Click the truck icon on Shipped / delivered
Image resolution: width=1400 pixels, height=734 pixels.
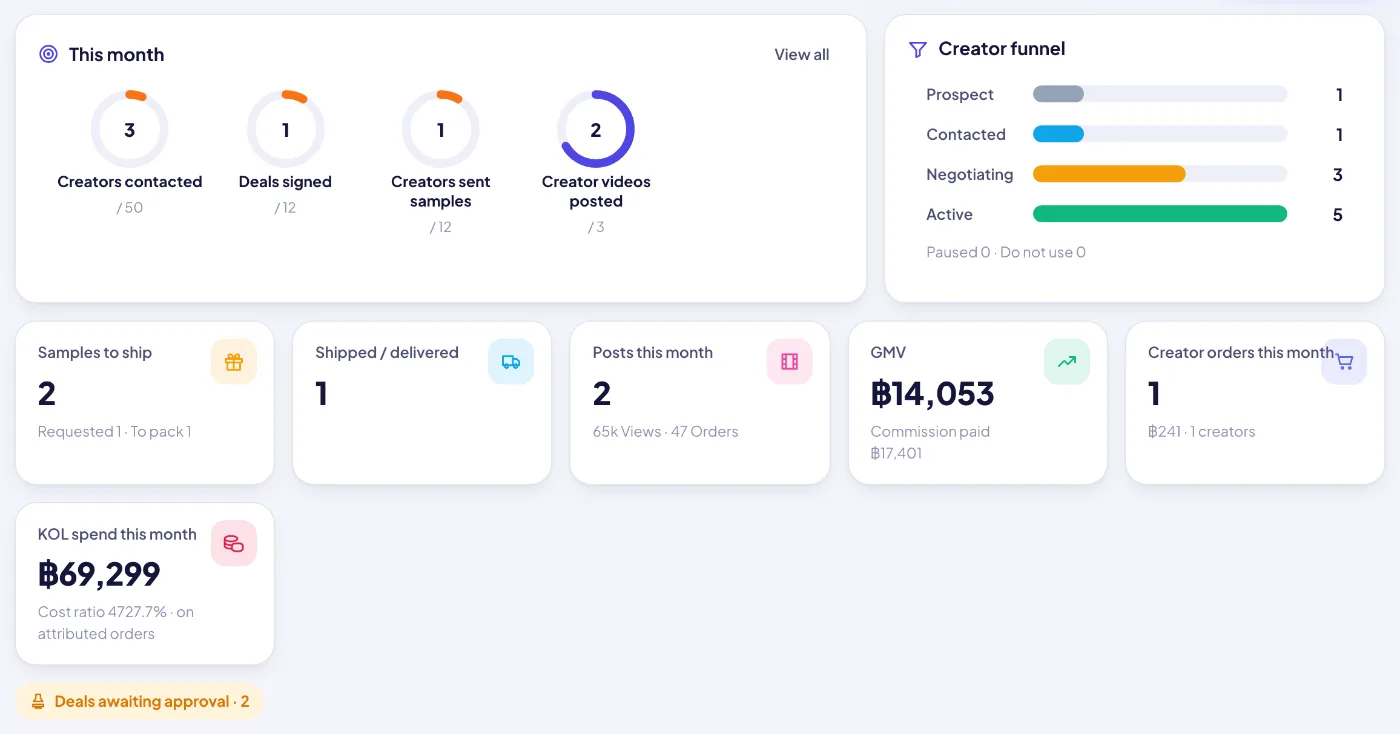point(511,362)
